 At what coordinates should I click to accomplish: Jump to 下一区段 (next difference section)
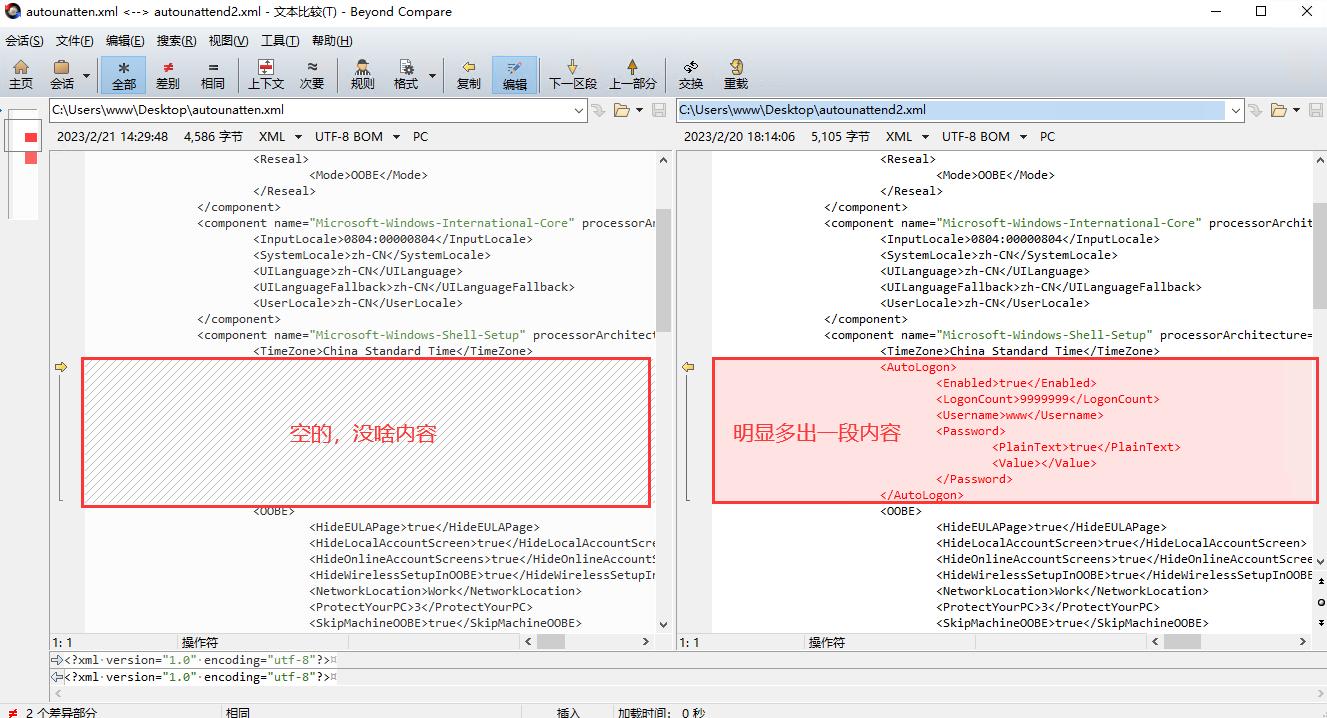coord(572,74)
